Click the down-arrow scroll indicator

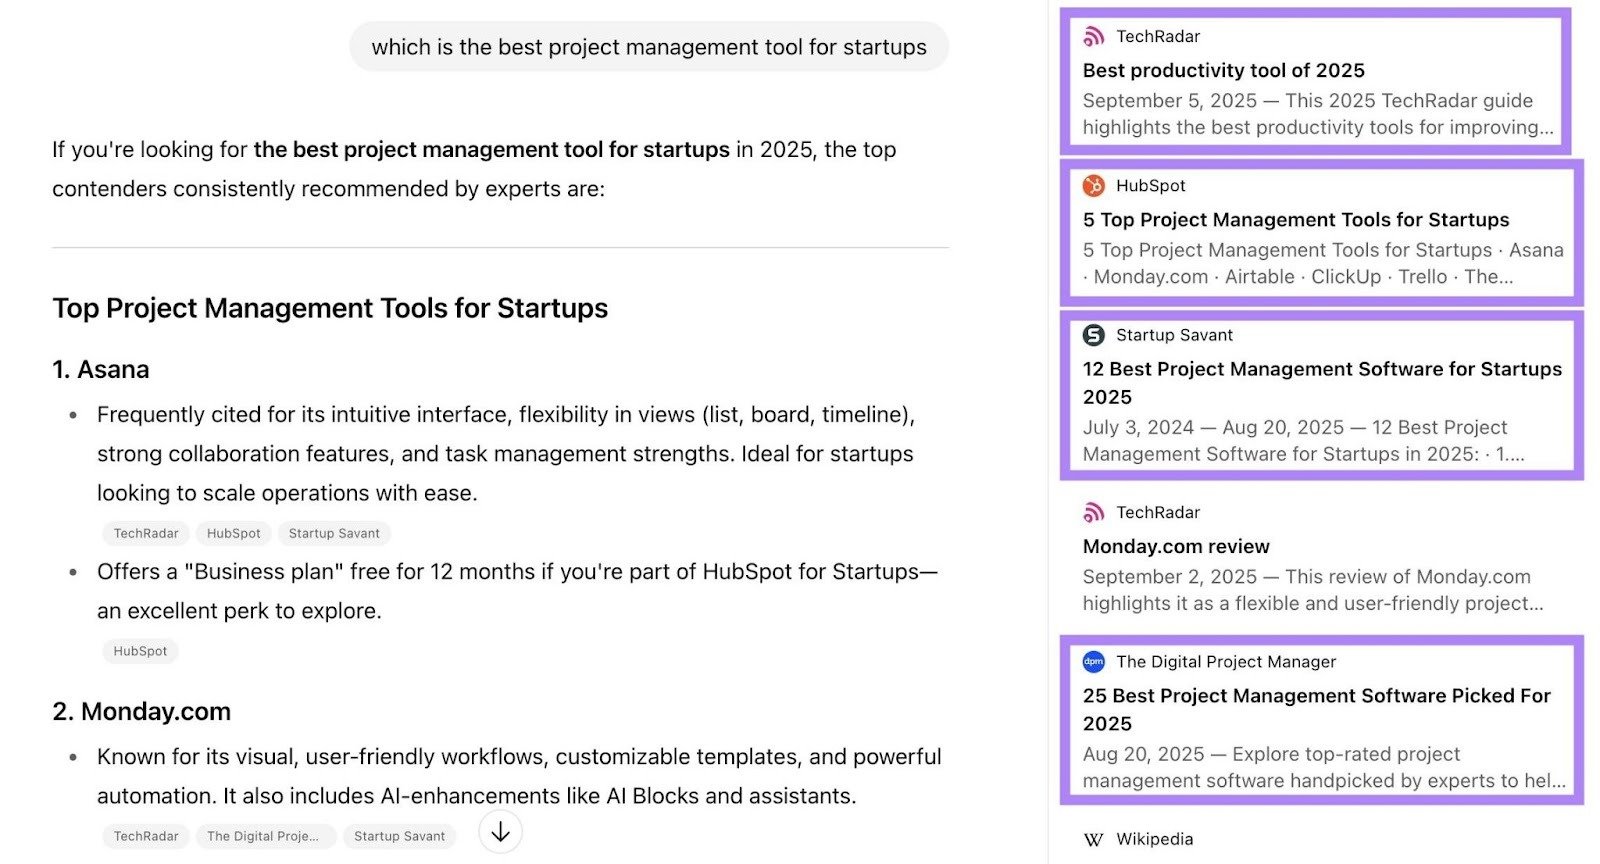click(x=500, y=832)
